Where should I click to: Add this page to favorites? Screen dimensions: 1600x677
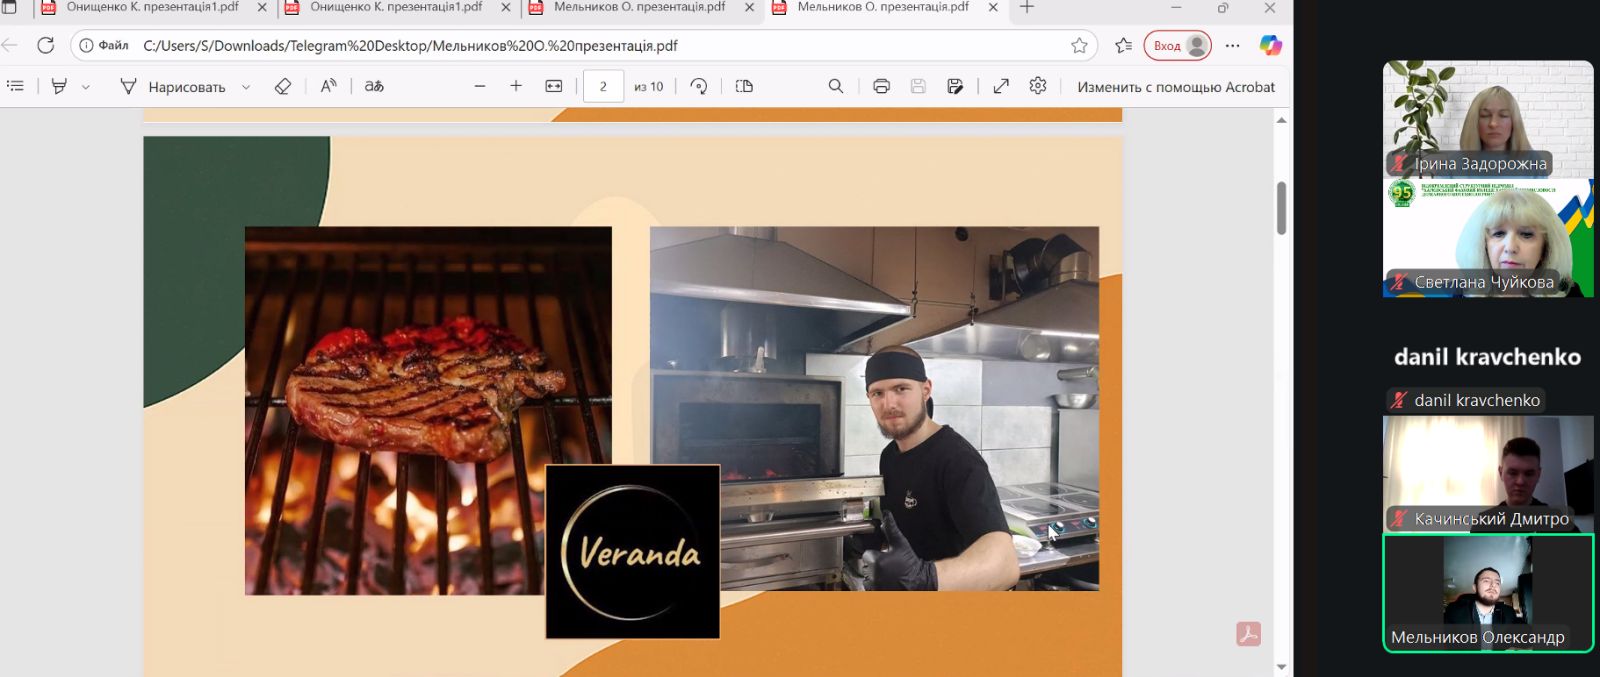pyautogui.click(x=1079, y=45)
